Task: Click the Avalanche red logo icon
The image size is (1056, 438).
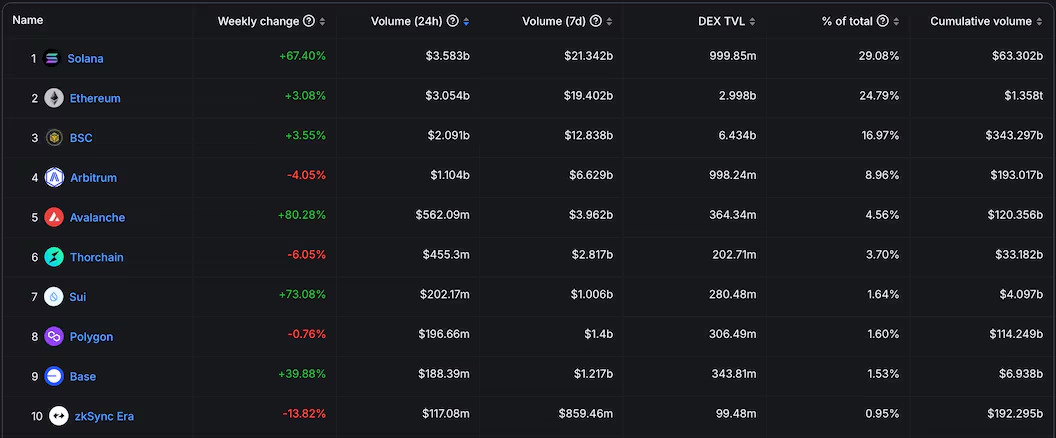Action: (54, 217)
